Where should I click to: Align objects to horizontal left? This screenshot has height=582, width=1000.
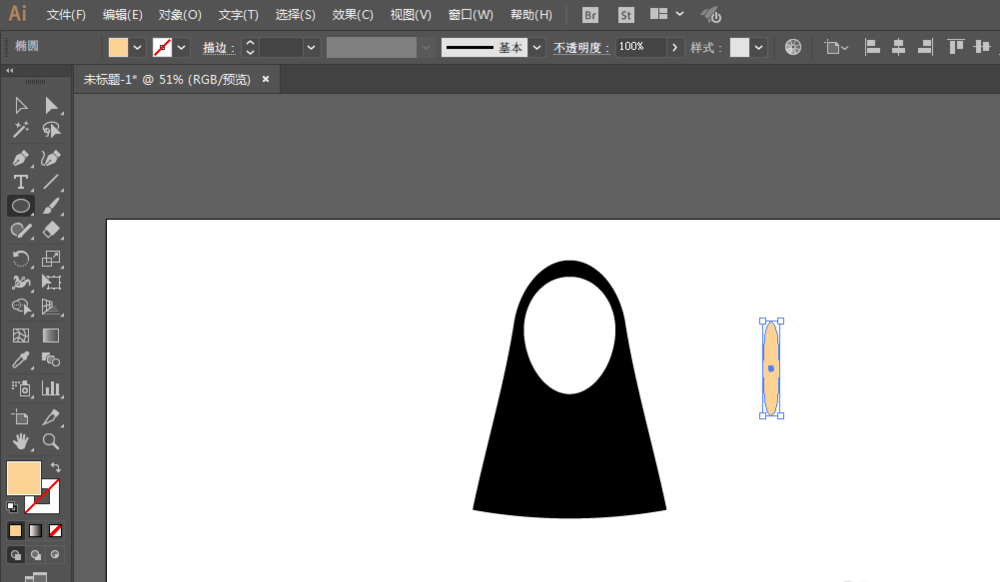[872, 47]
